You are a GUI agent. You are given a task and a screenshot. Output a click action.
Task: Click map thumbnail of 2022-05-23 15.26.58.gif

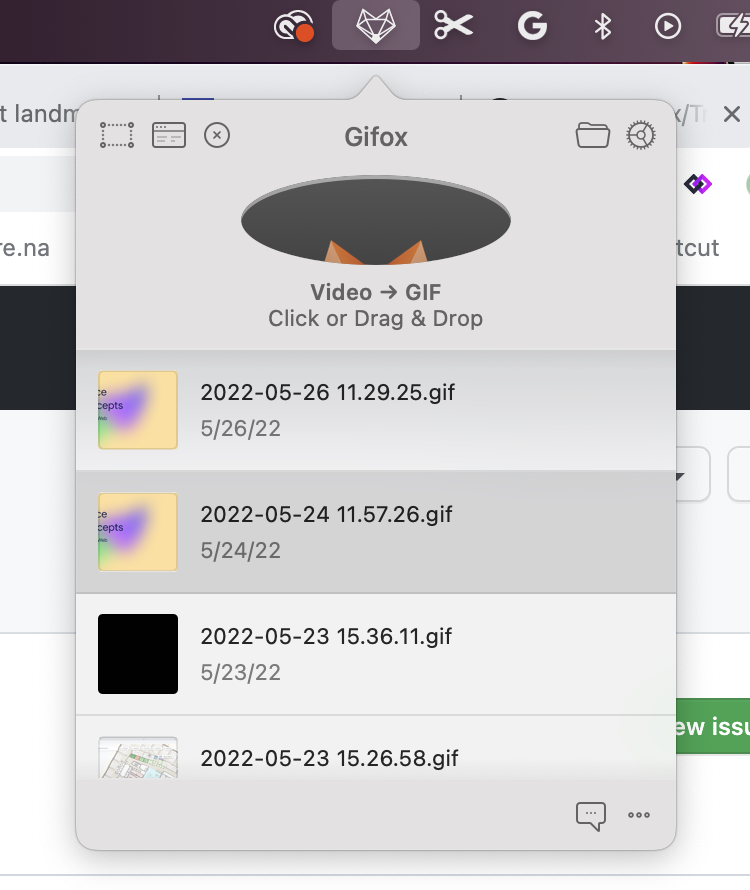coord(138,757)
